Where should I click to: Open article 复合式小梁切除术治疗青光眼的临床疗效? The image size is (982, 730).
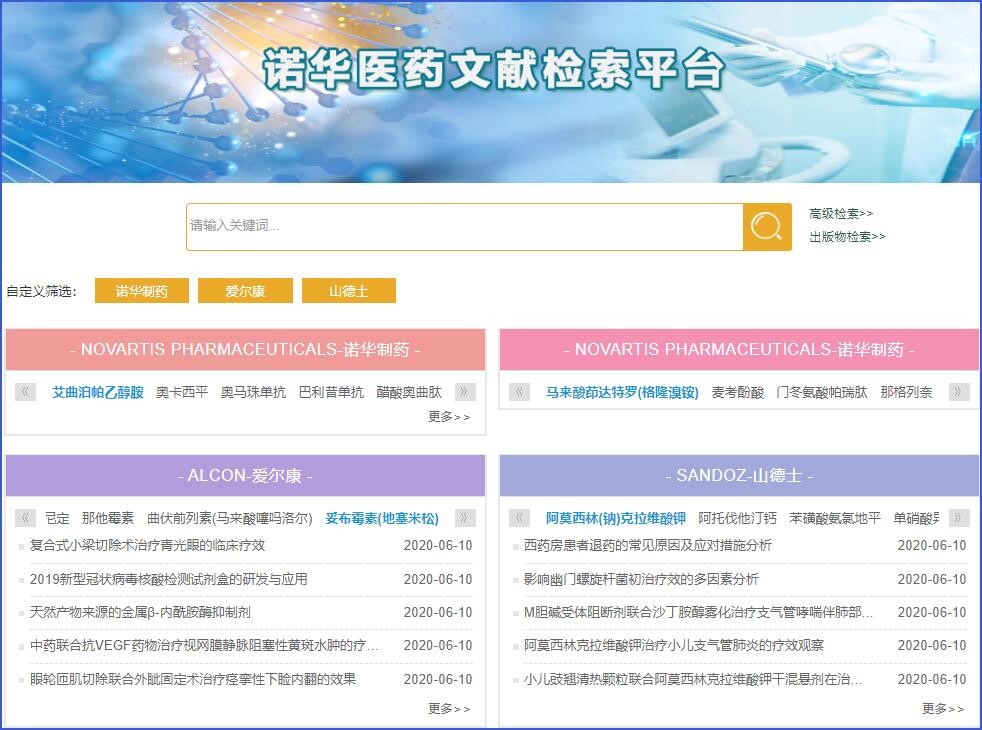pyautogui.click(x=148, y=545)
